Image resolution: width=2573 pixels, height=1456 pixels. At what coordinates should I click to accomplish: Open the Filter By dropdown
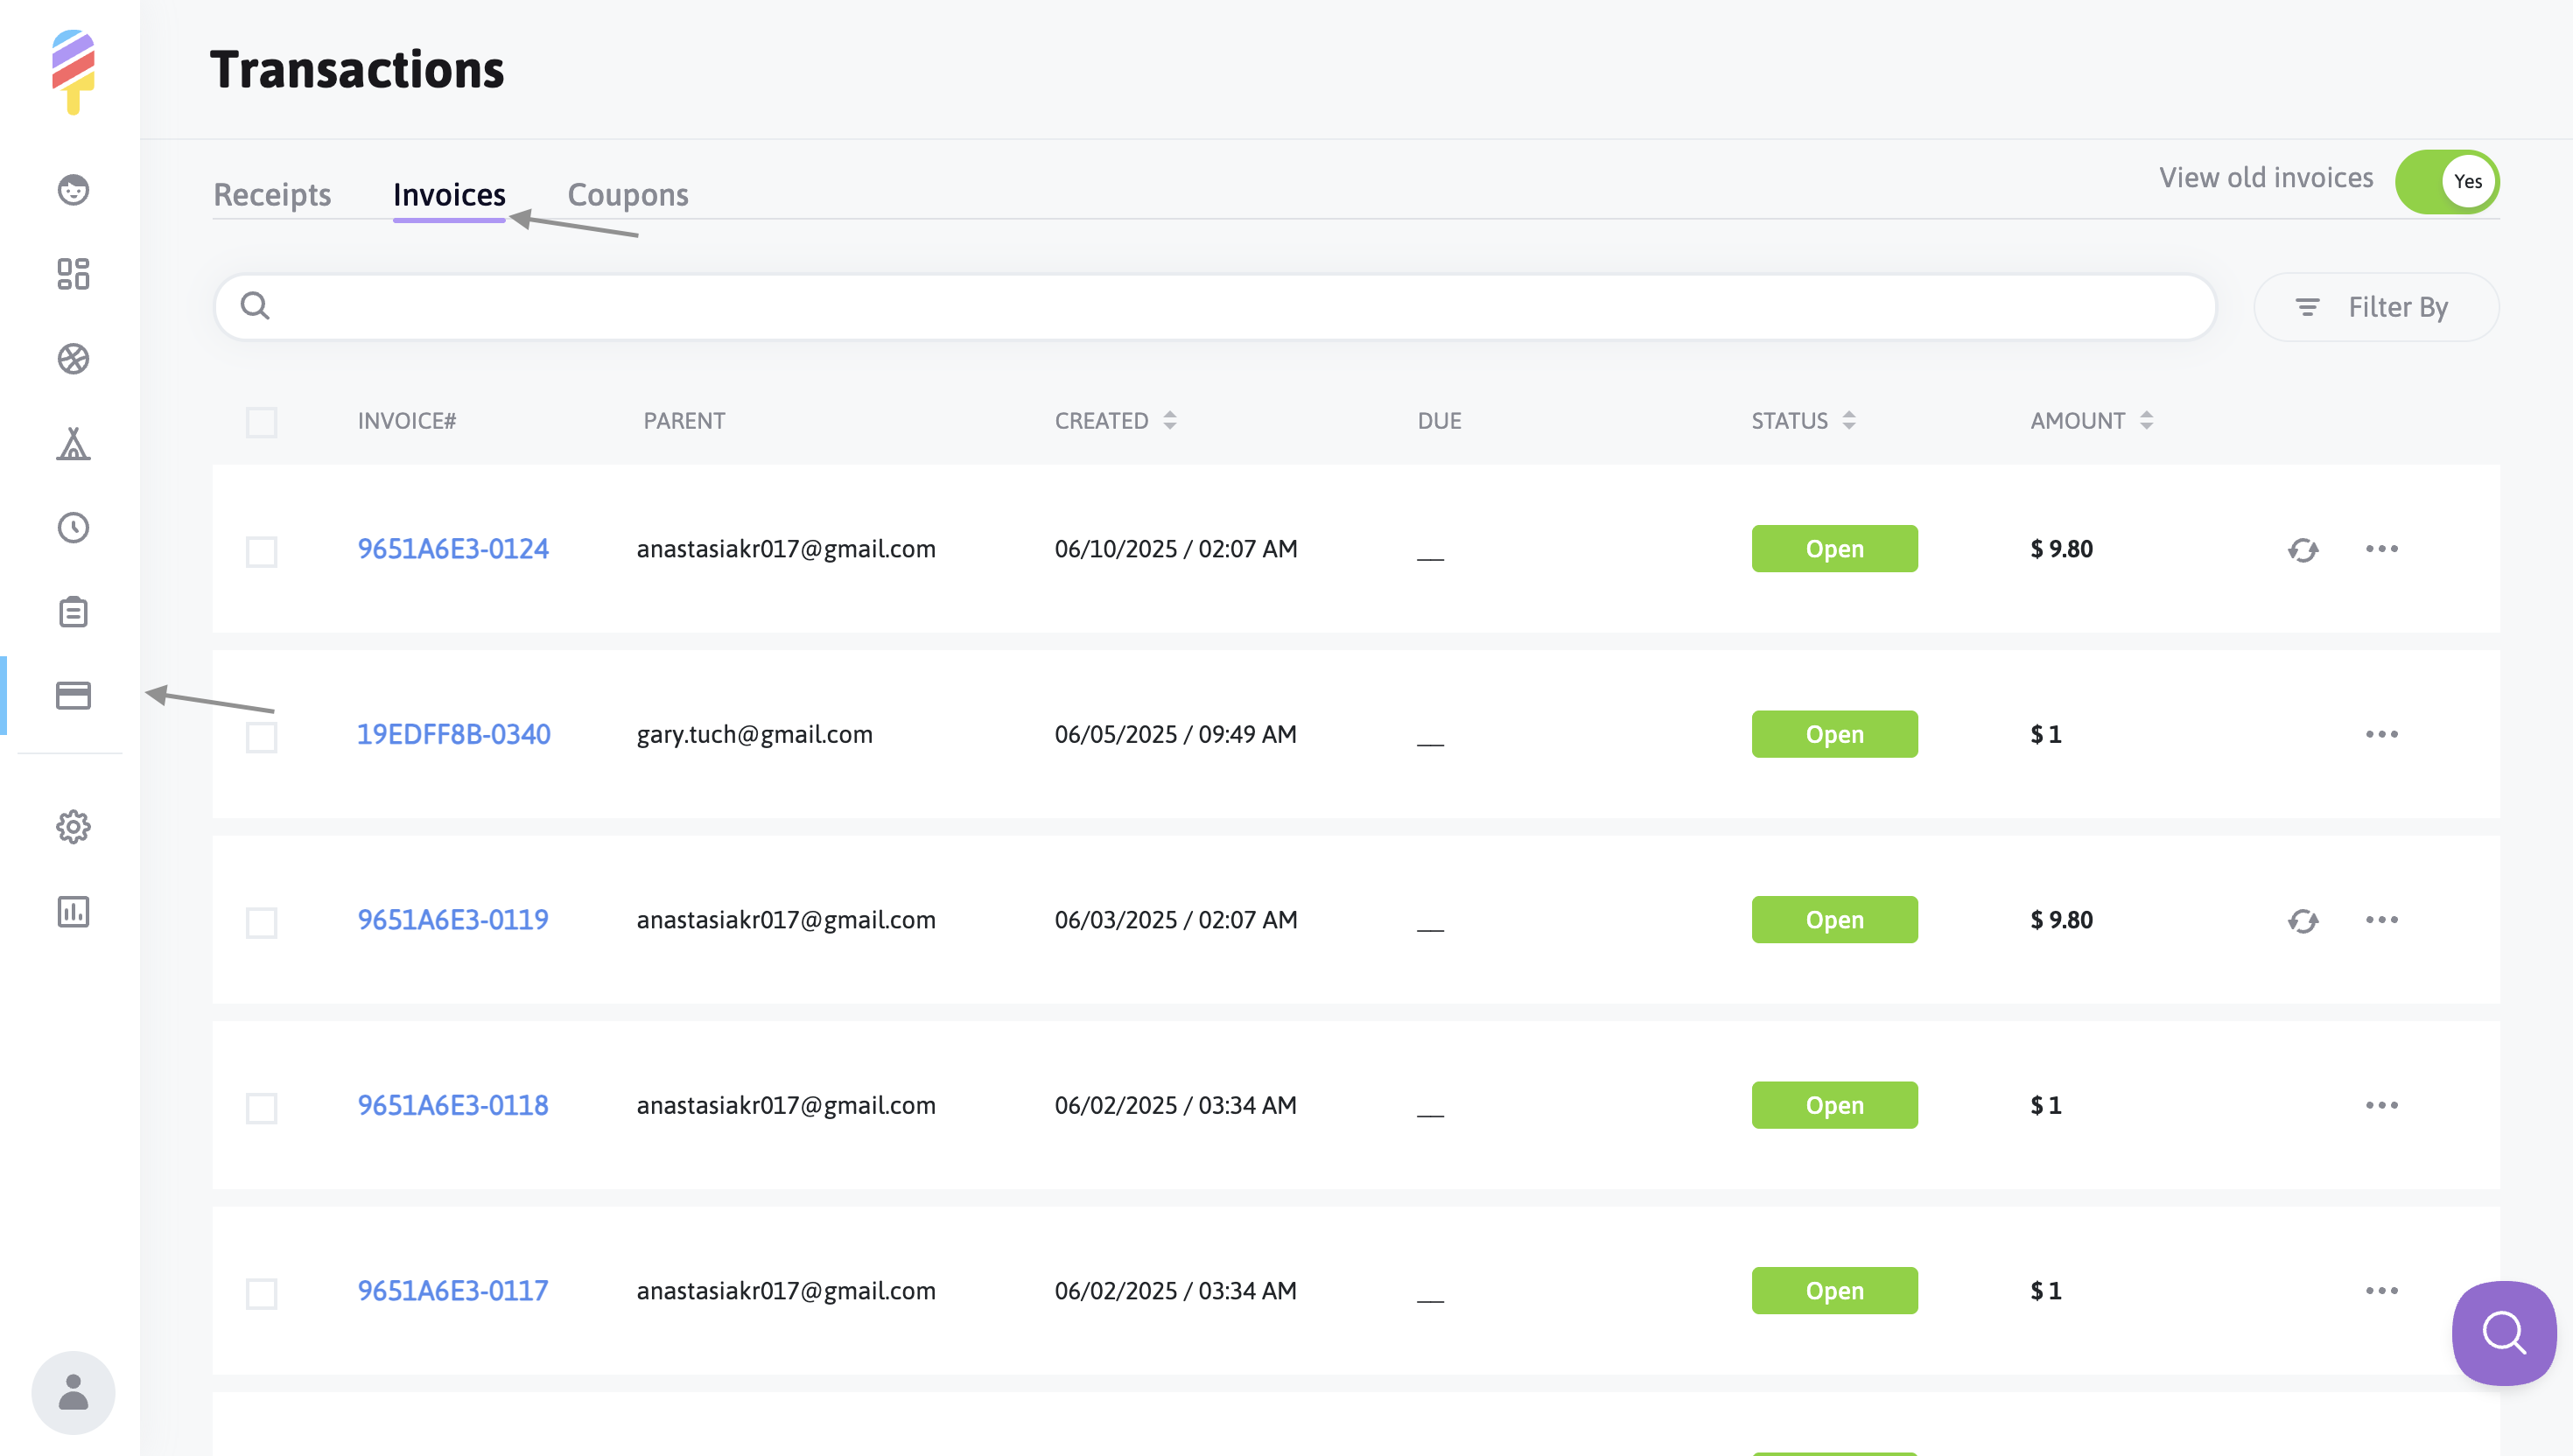click(x=2375, y=307)
